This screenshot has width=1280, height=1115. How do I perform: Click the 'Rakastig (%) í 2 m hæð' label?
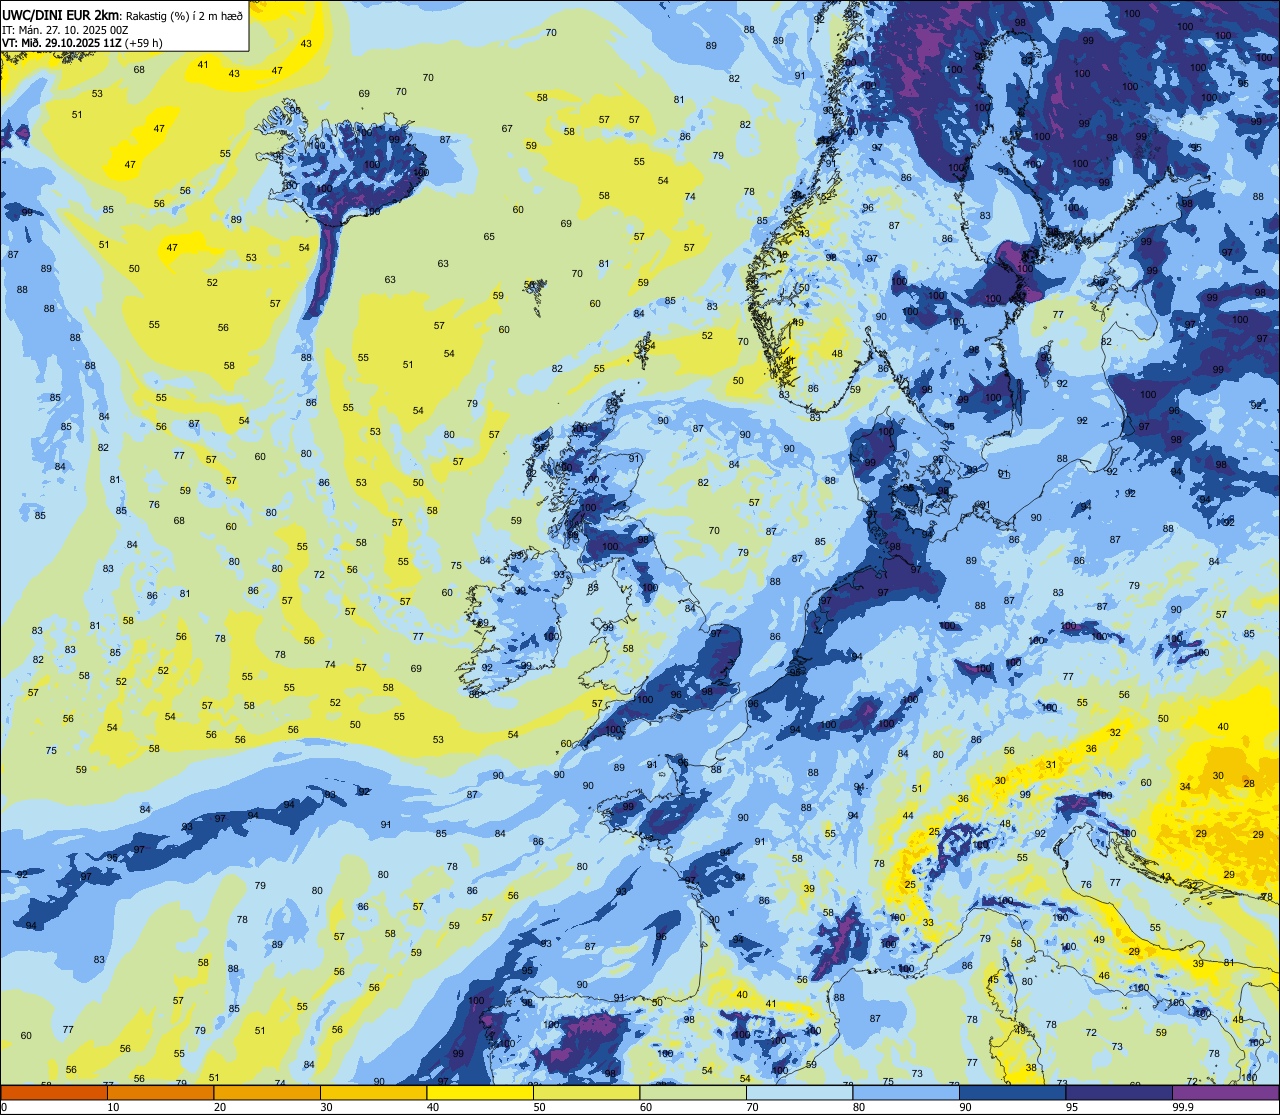[184, 15]
